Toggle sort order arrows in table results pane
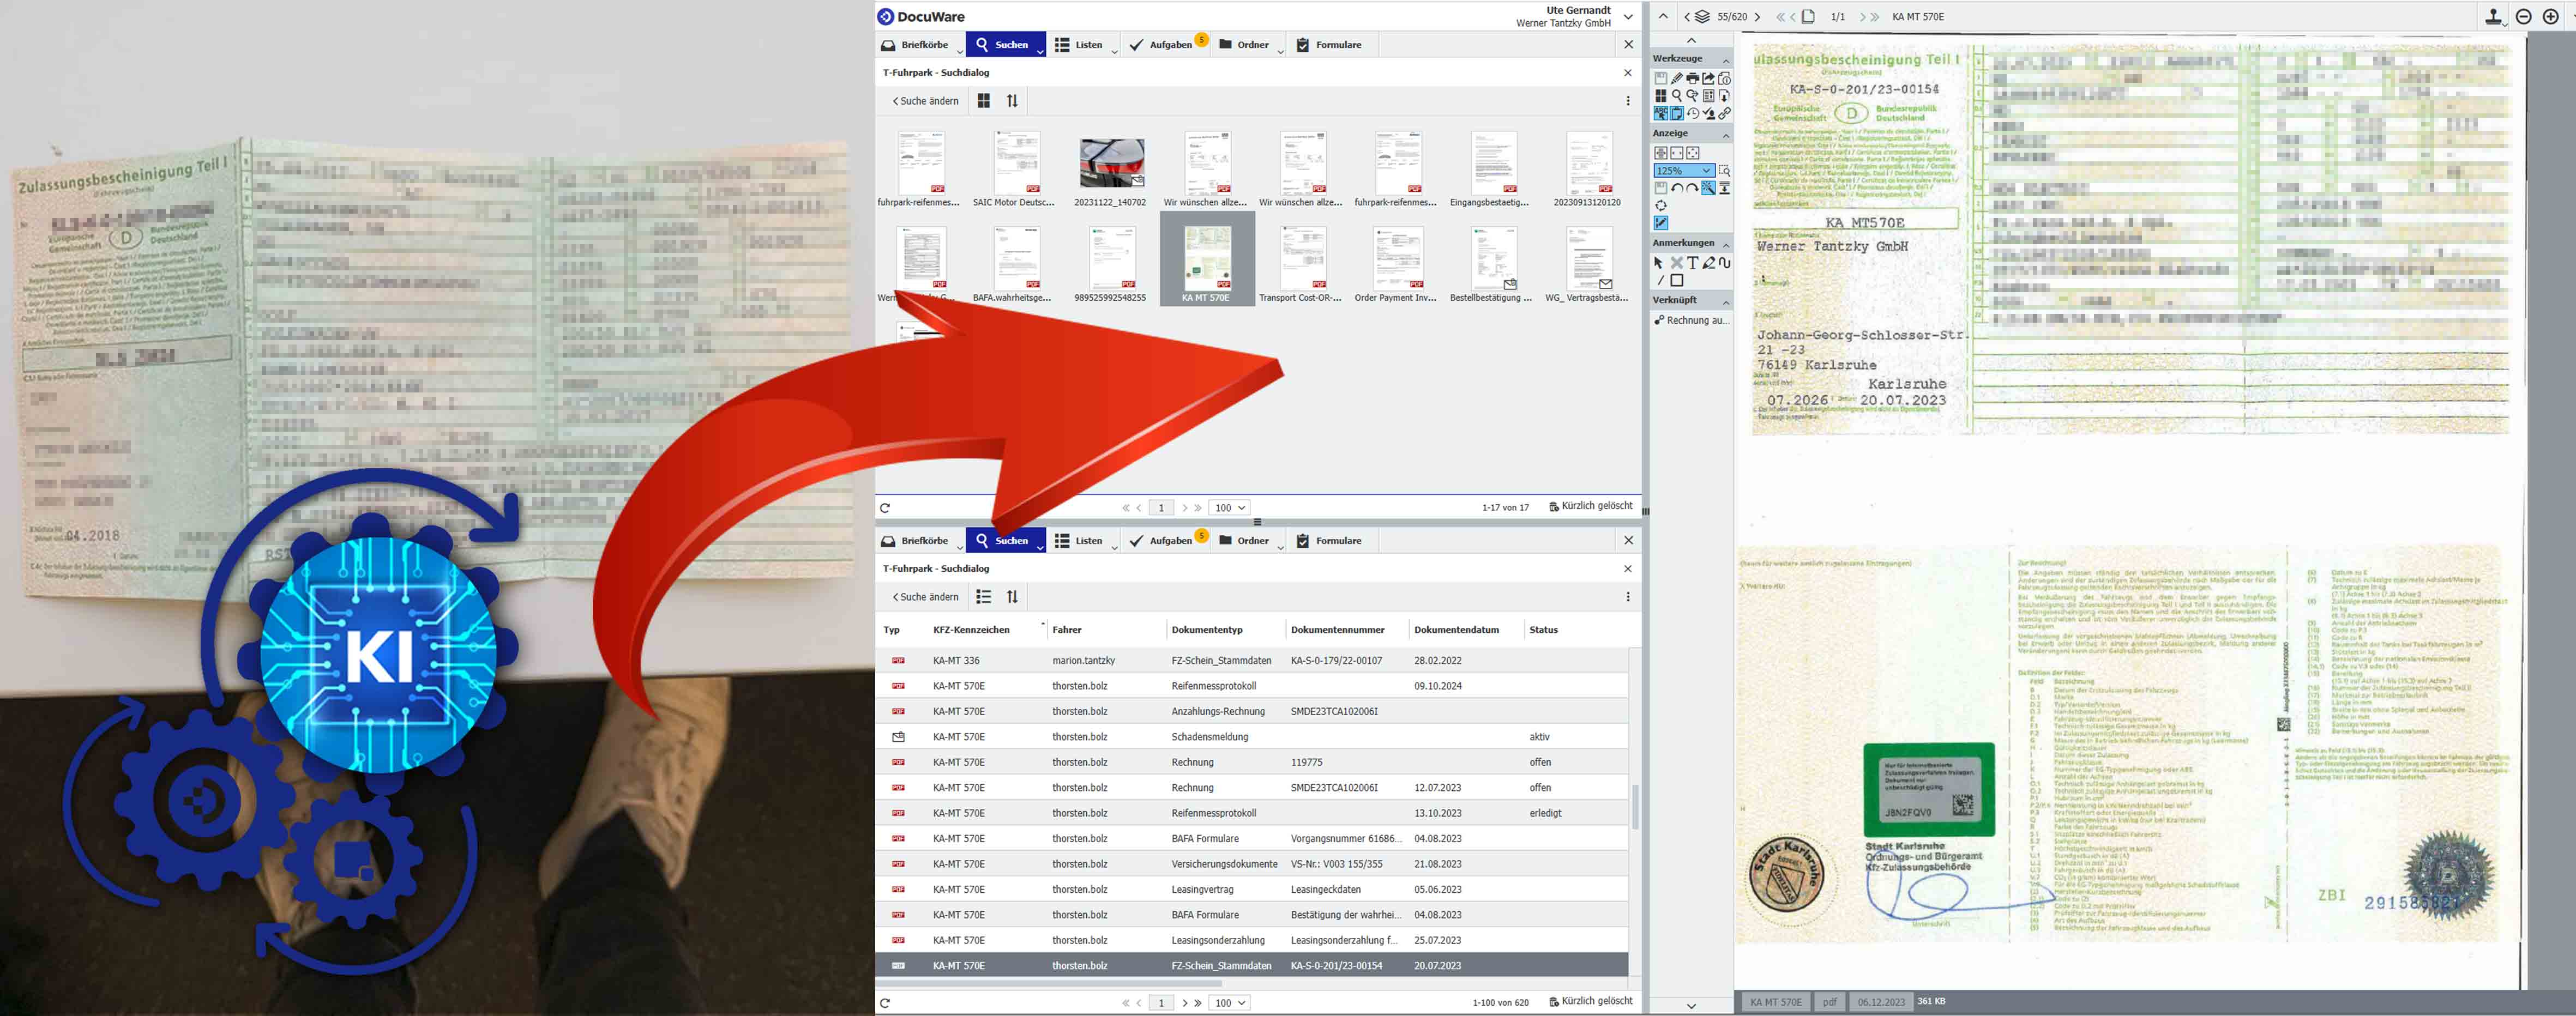 1012,597
